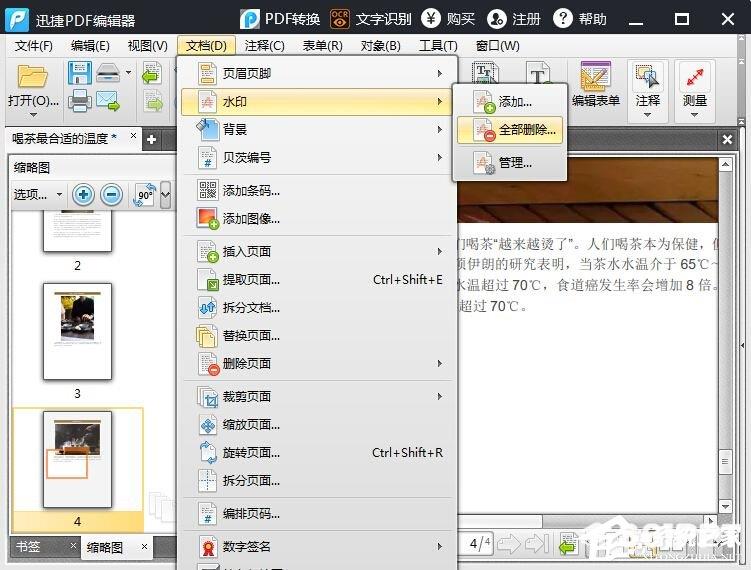751x570 pixels.
Task: Choose Split Document menu entry
Action: tap(317, 308)
